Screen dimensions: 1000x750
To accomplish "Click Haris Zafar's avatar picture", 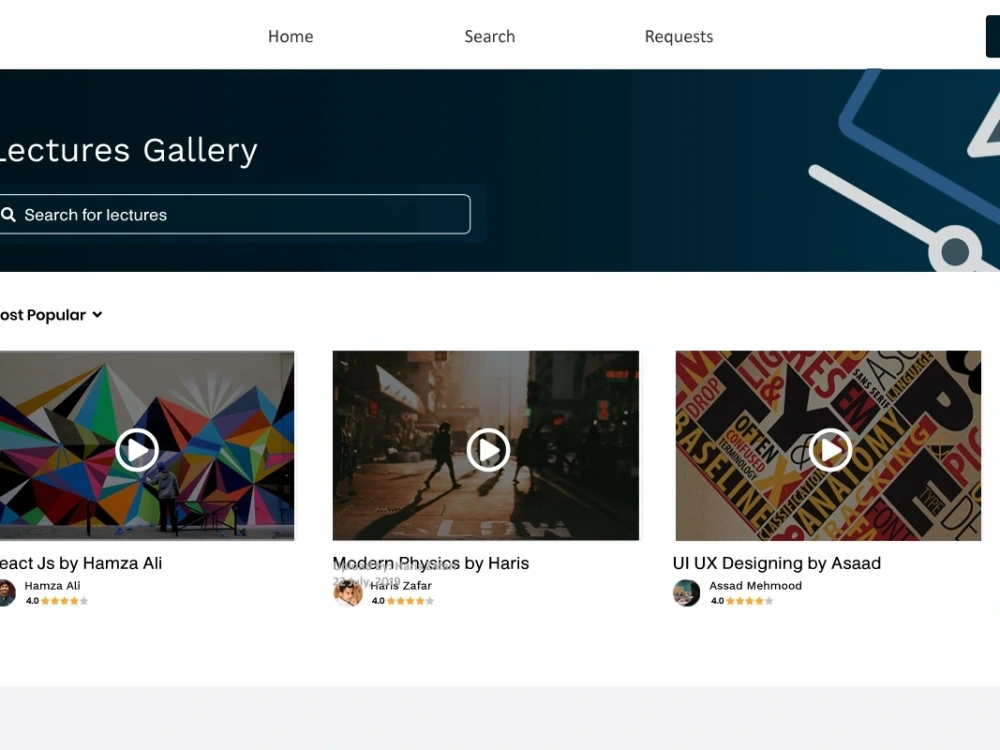I will (348, 593).
